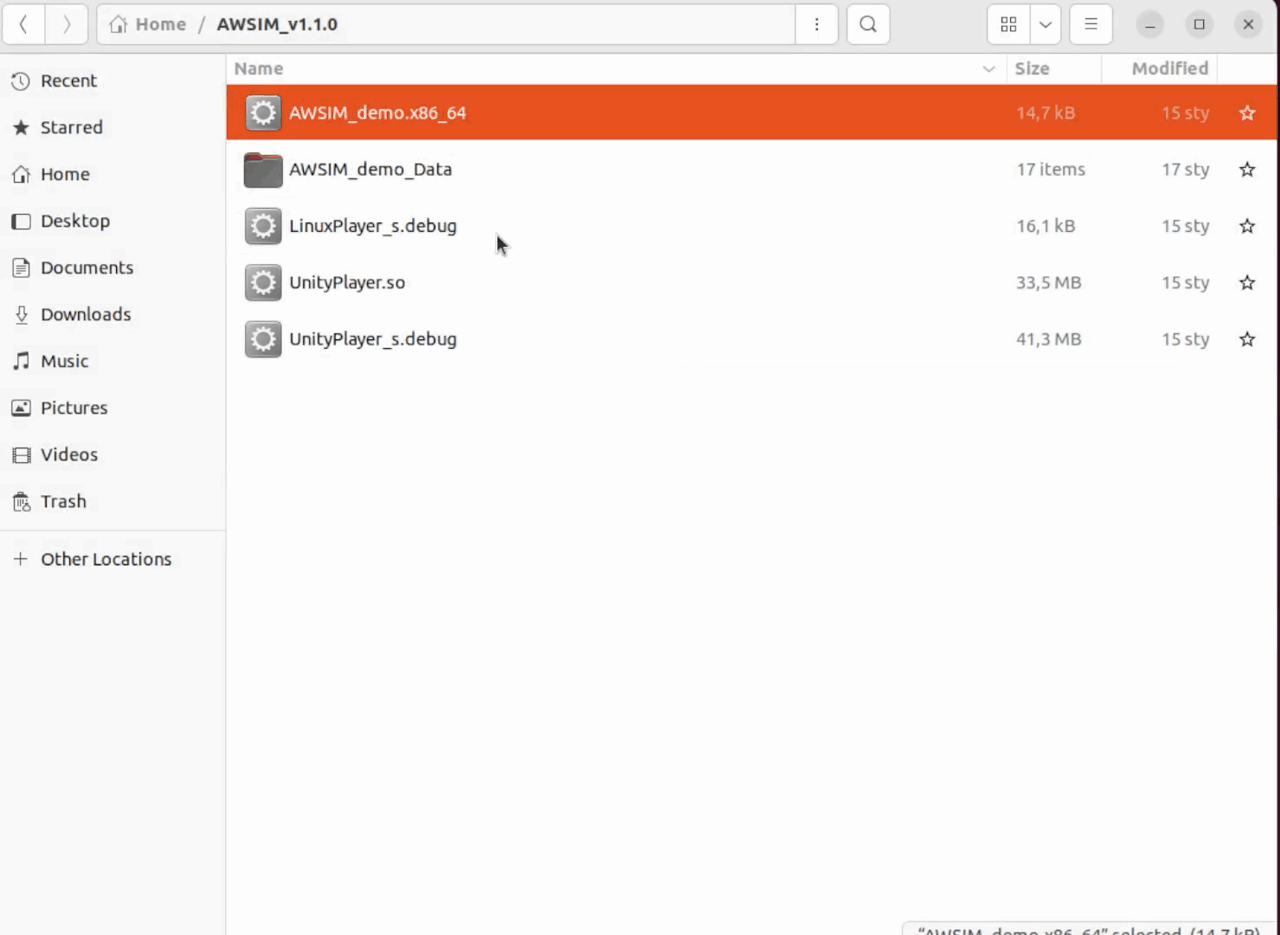This screenshot has width=1280, height=935.
Task: Click the 17 items size value
Action: (1050, 169)
